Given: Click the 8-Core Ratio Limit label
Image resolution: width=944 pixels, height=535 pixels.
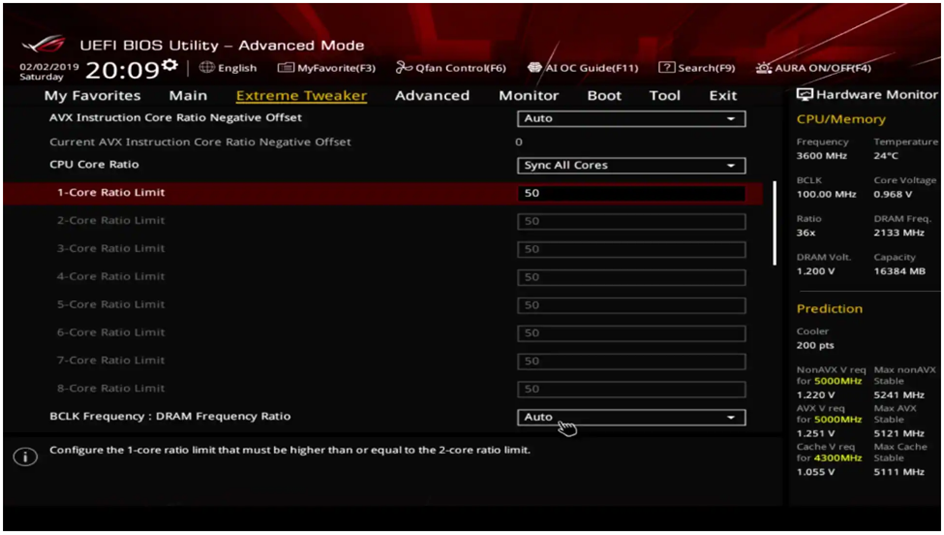Looking at the screenshot, I should click(111, 388).
